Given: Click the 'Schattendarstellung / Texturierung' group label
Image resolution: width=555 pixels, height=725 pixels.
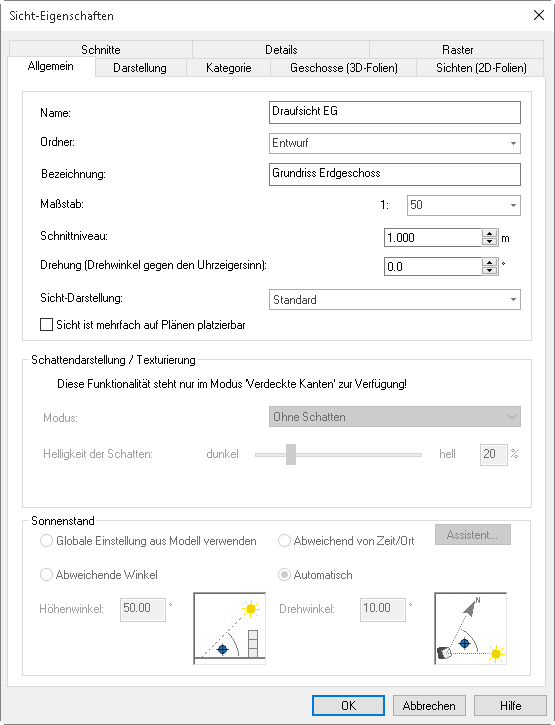Looking at the screenshot, I should pos(113,360).
